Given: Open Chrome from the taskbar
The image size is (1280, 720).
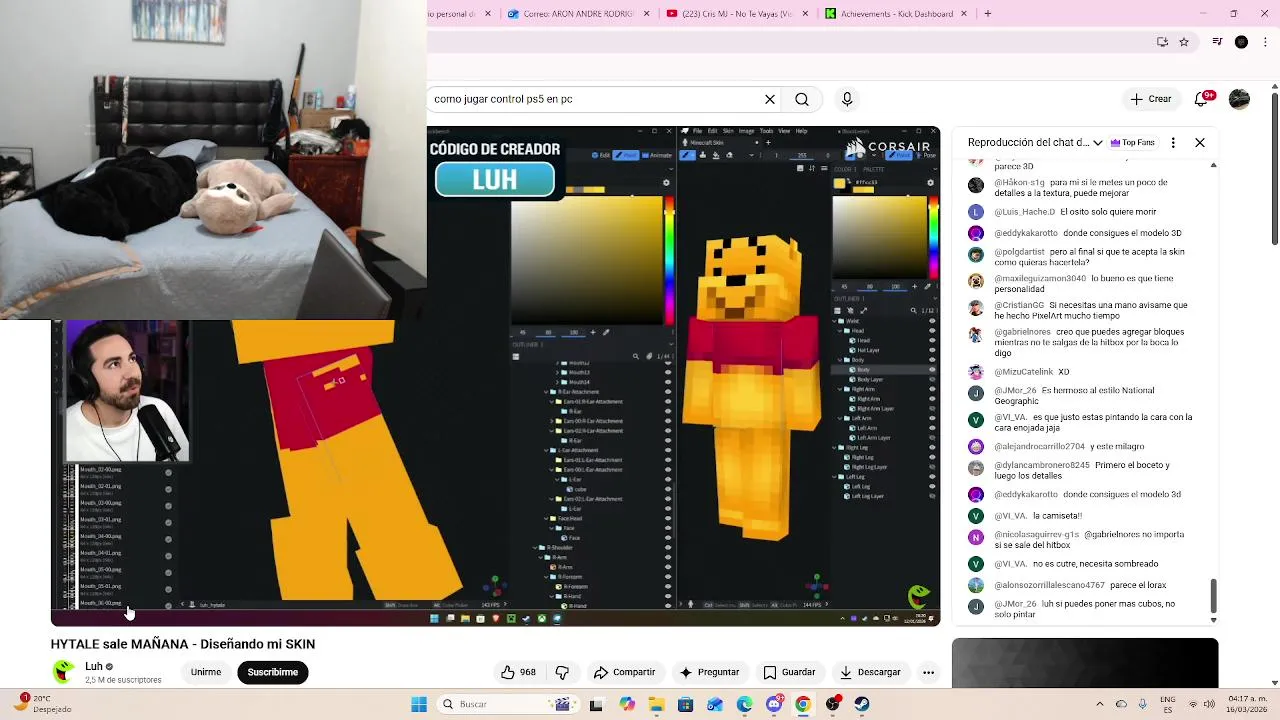Looking at the screenshot, I should [802, 704].
